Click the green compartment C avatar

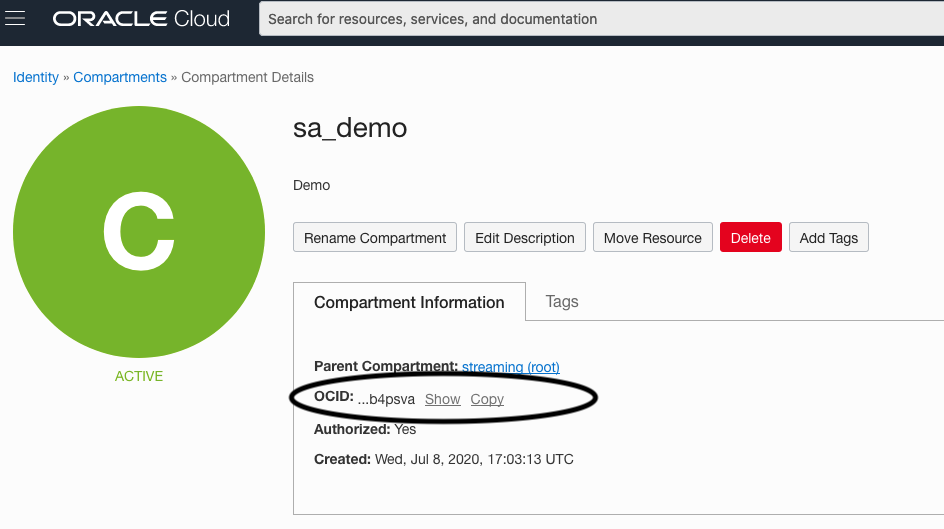(139, 231)
